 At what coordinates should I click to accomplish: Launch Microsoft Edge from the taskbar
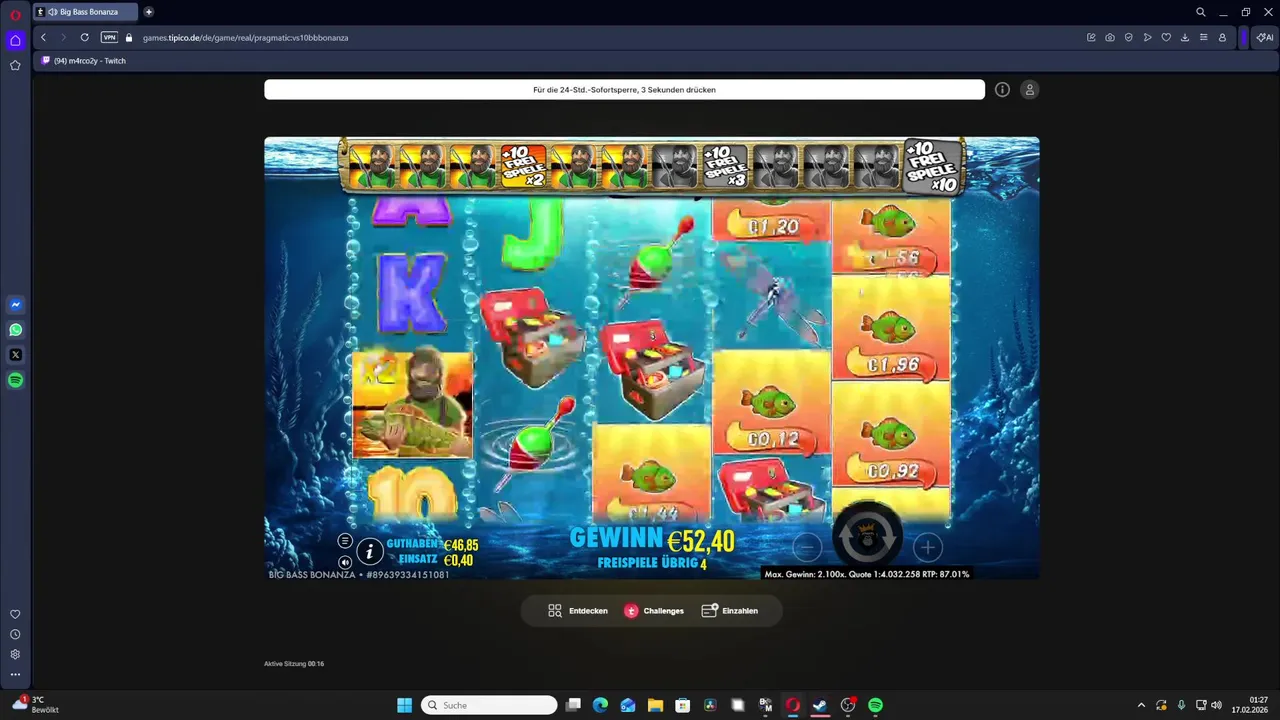(x=600, y=705)
